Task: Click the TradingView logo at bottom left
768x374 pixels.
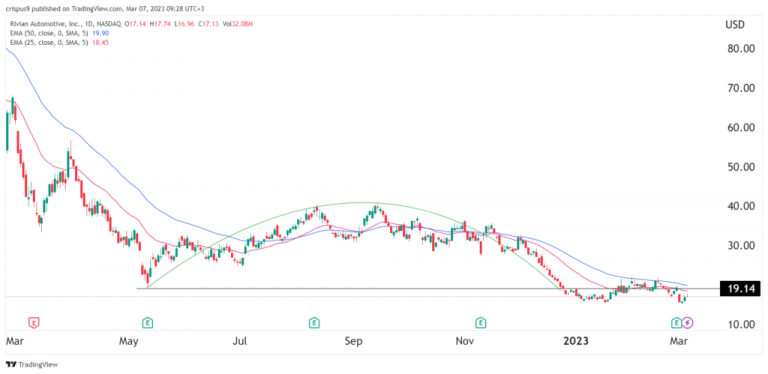Action: tap(31, 365)
